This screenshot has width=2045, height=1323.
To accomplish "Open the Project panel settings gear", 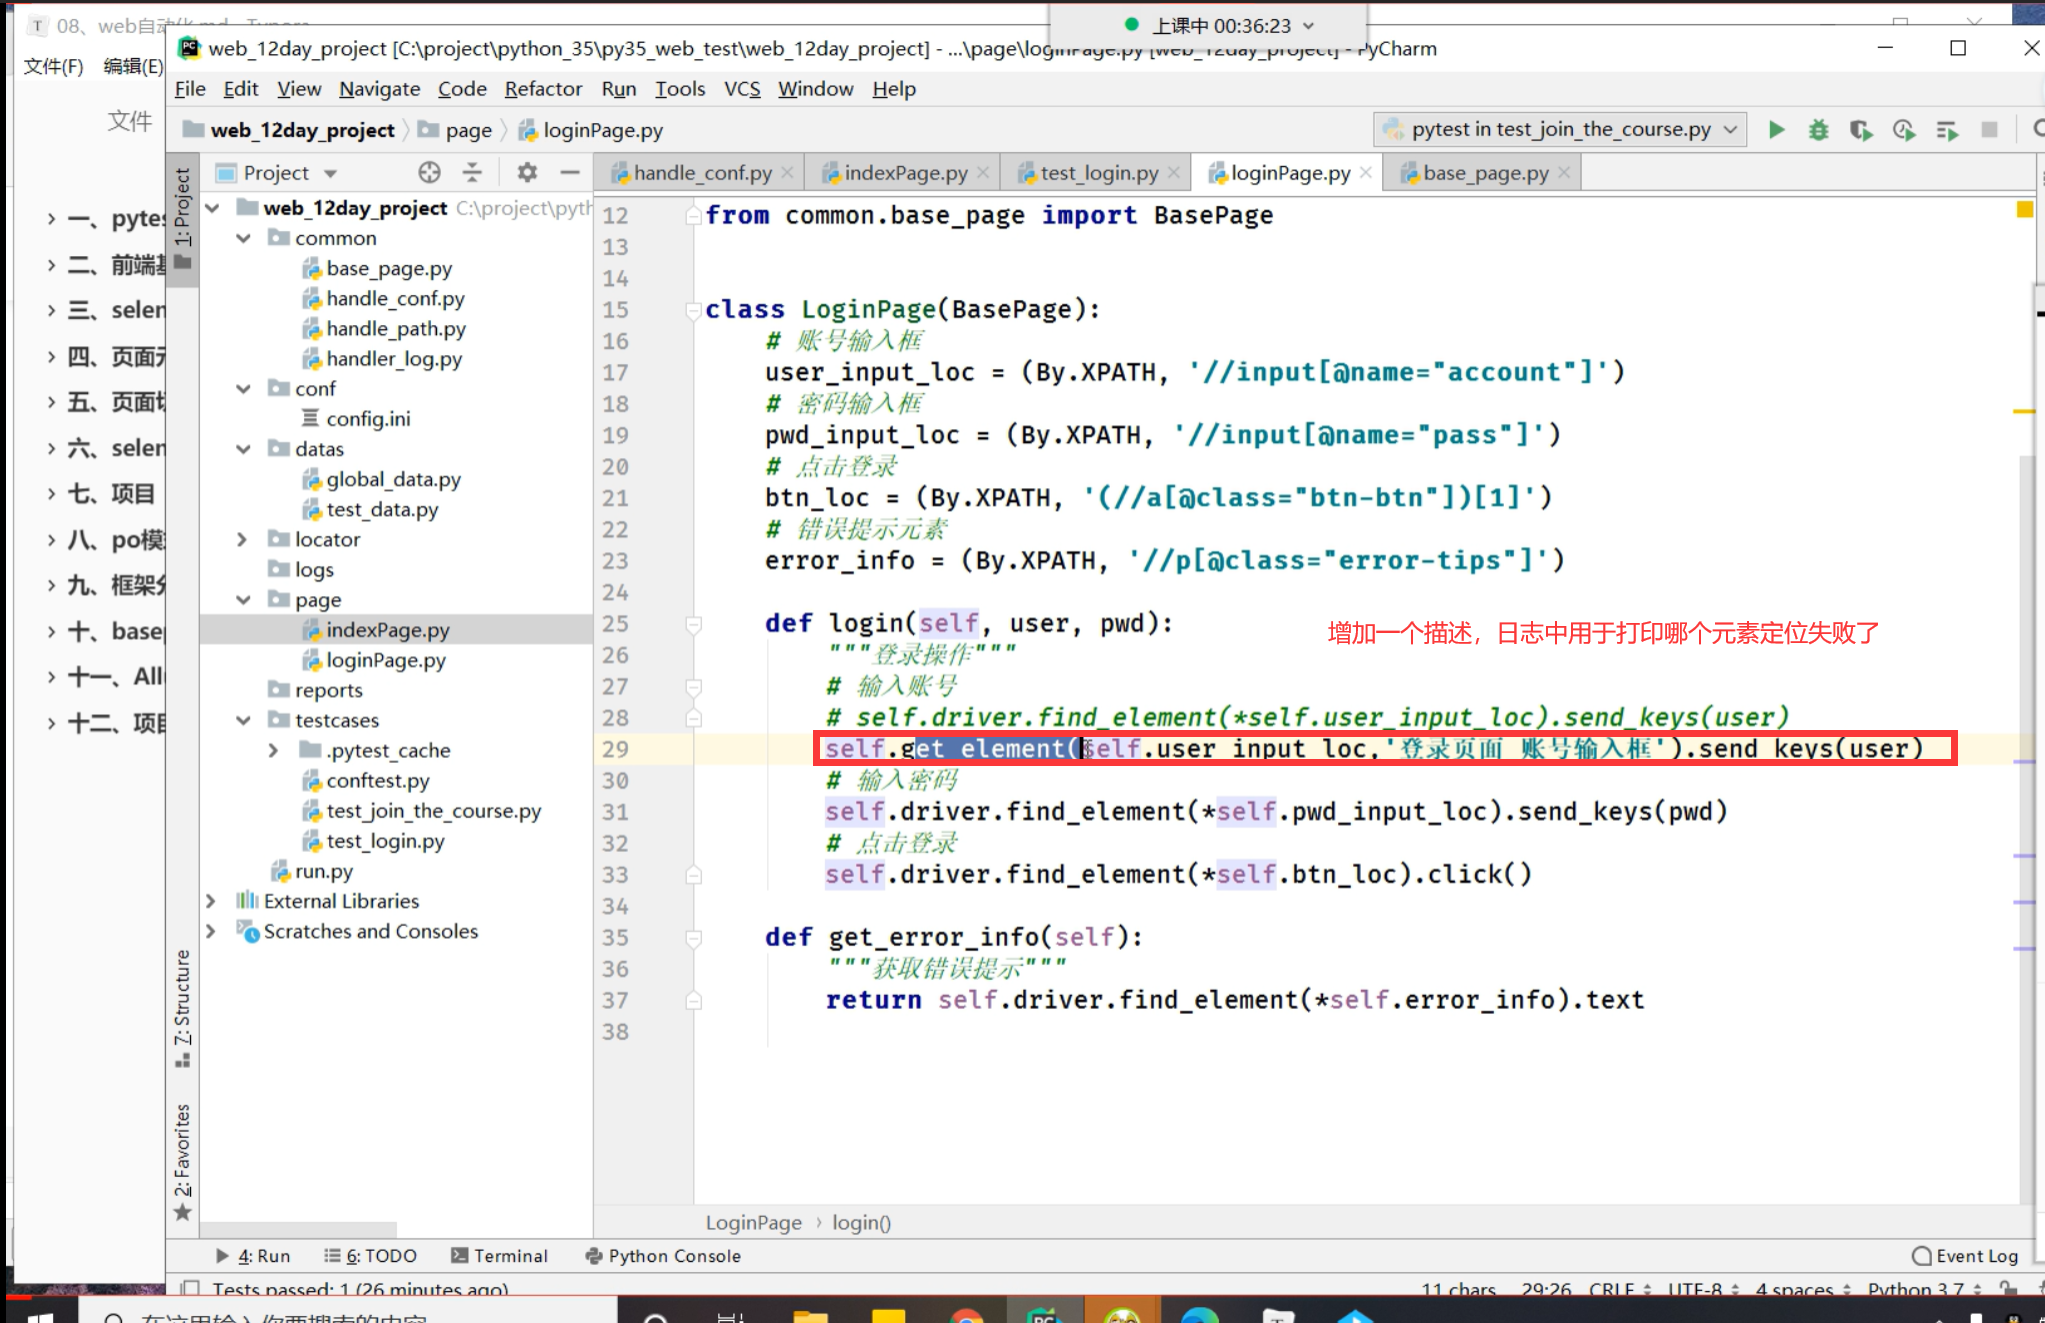I will [527, 172].
